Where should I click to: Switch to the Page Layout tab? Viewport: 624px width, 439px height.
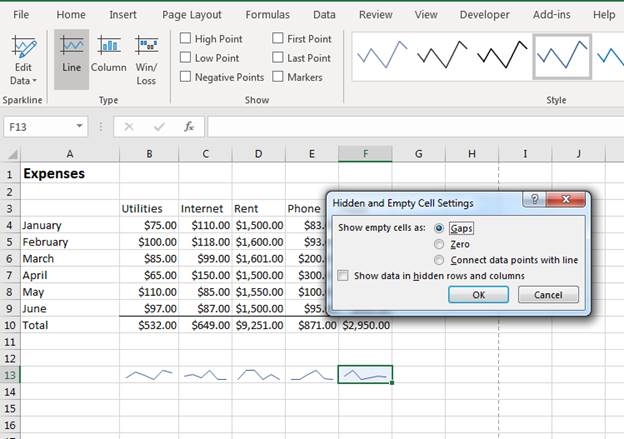(x=191, y=15)
